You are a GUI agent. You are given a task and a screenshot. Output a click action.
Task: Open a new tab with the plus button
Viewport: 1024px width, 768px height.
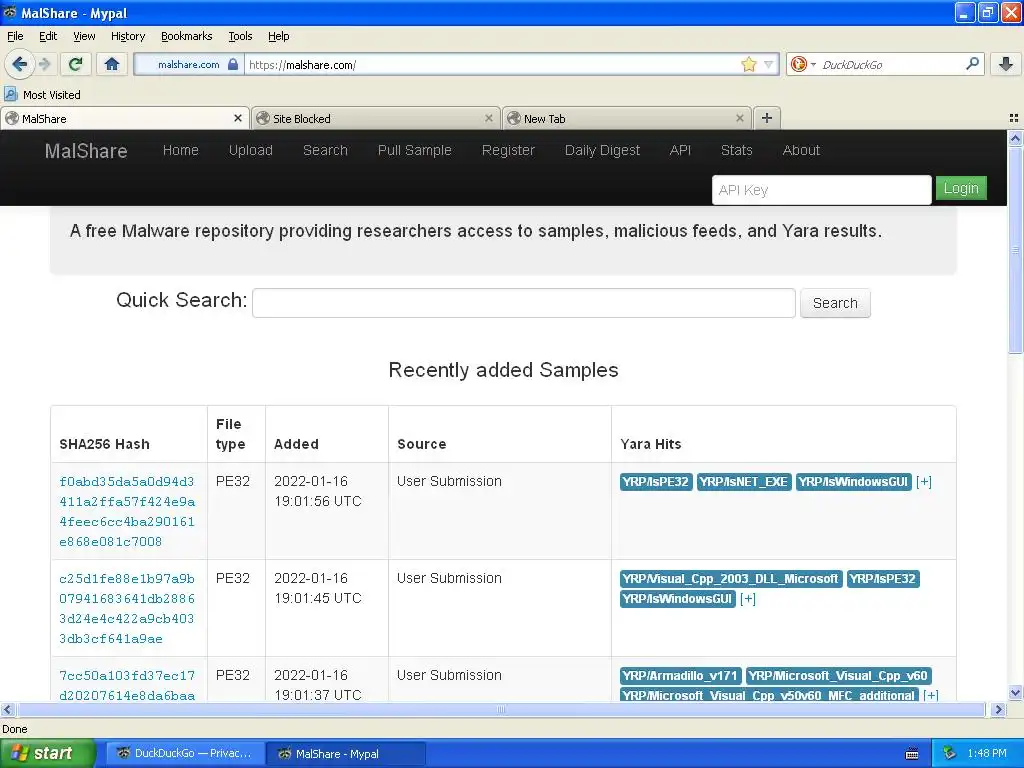(767, 118)
